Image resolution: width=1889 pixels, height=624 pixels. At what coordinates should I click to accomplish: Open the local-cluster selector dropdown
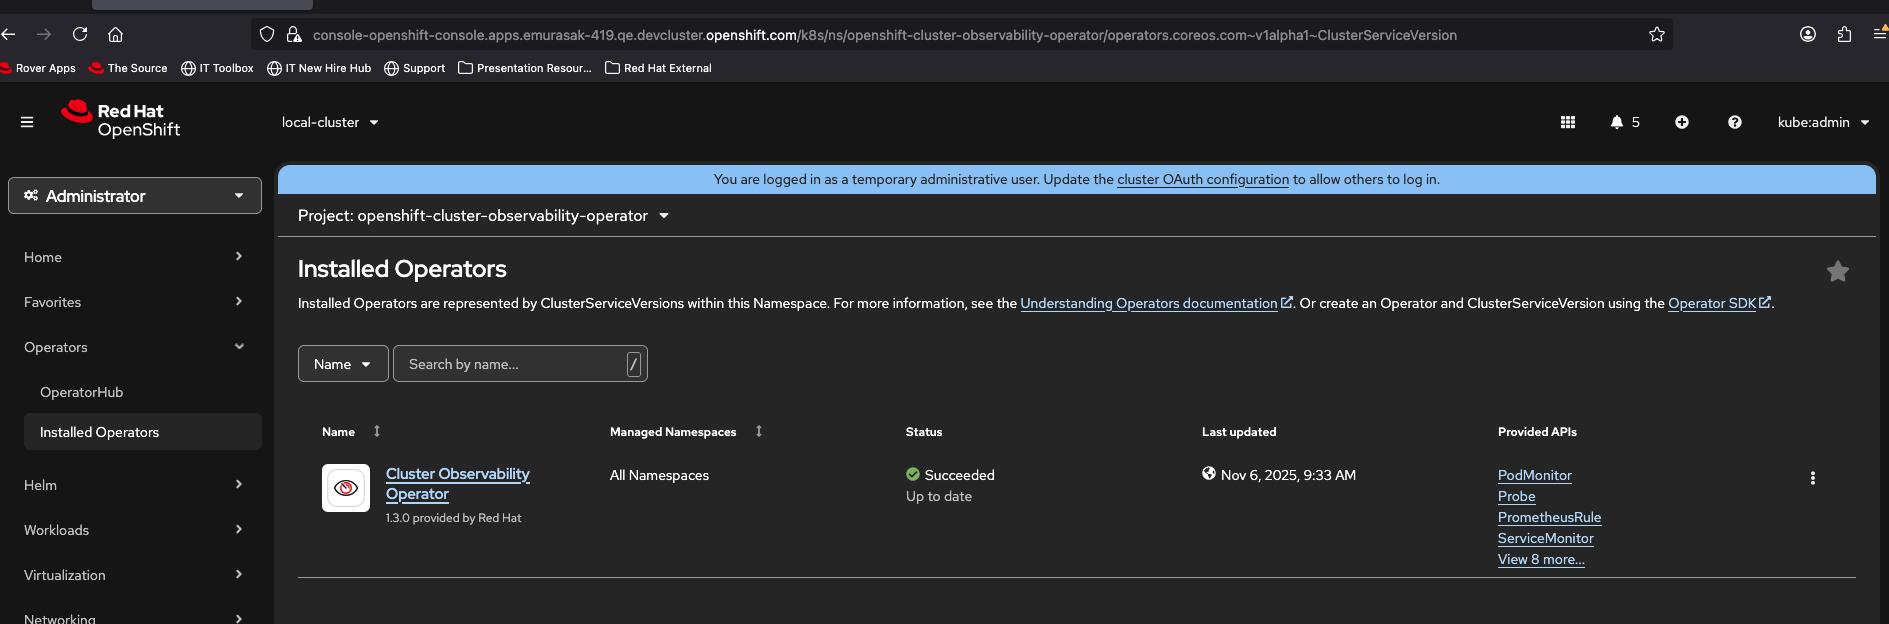330,122
